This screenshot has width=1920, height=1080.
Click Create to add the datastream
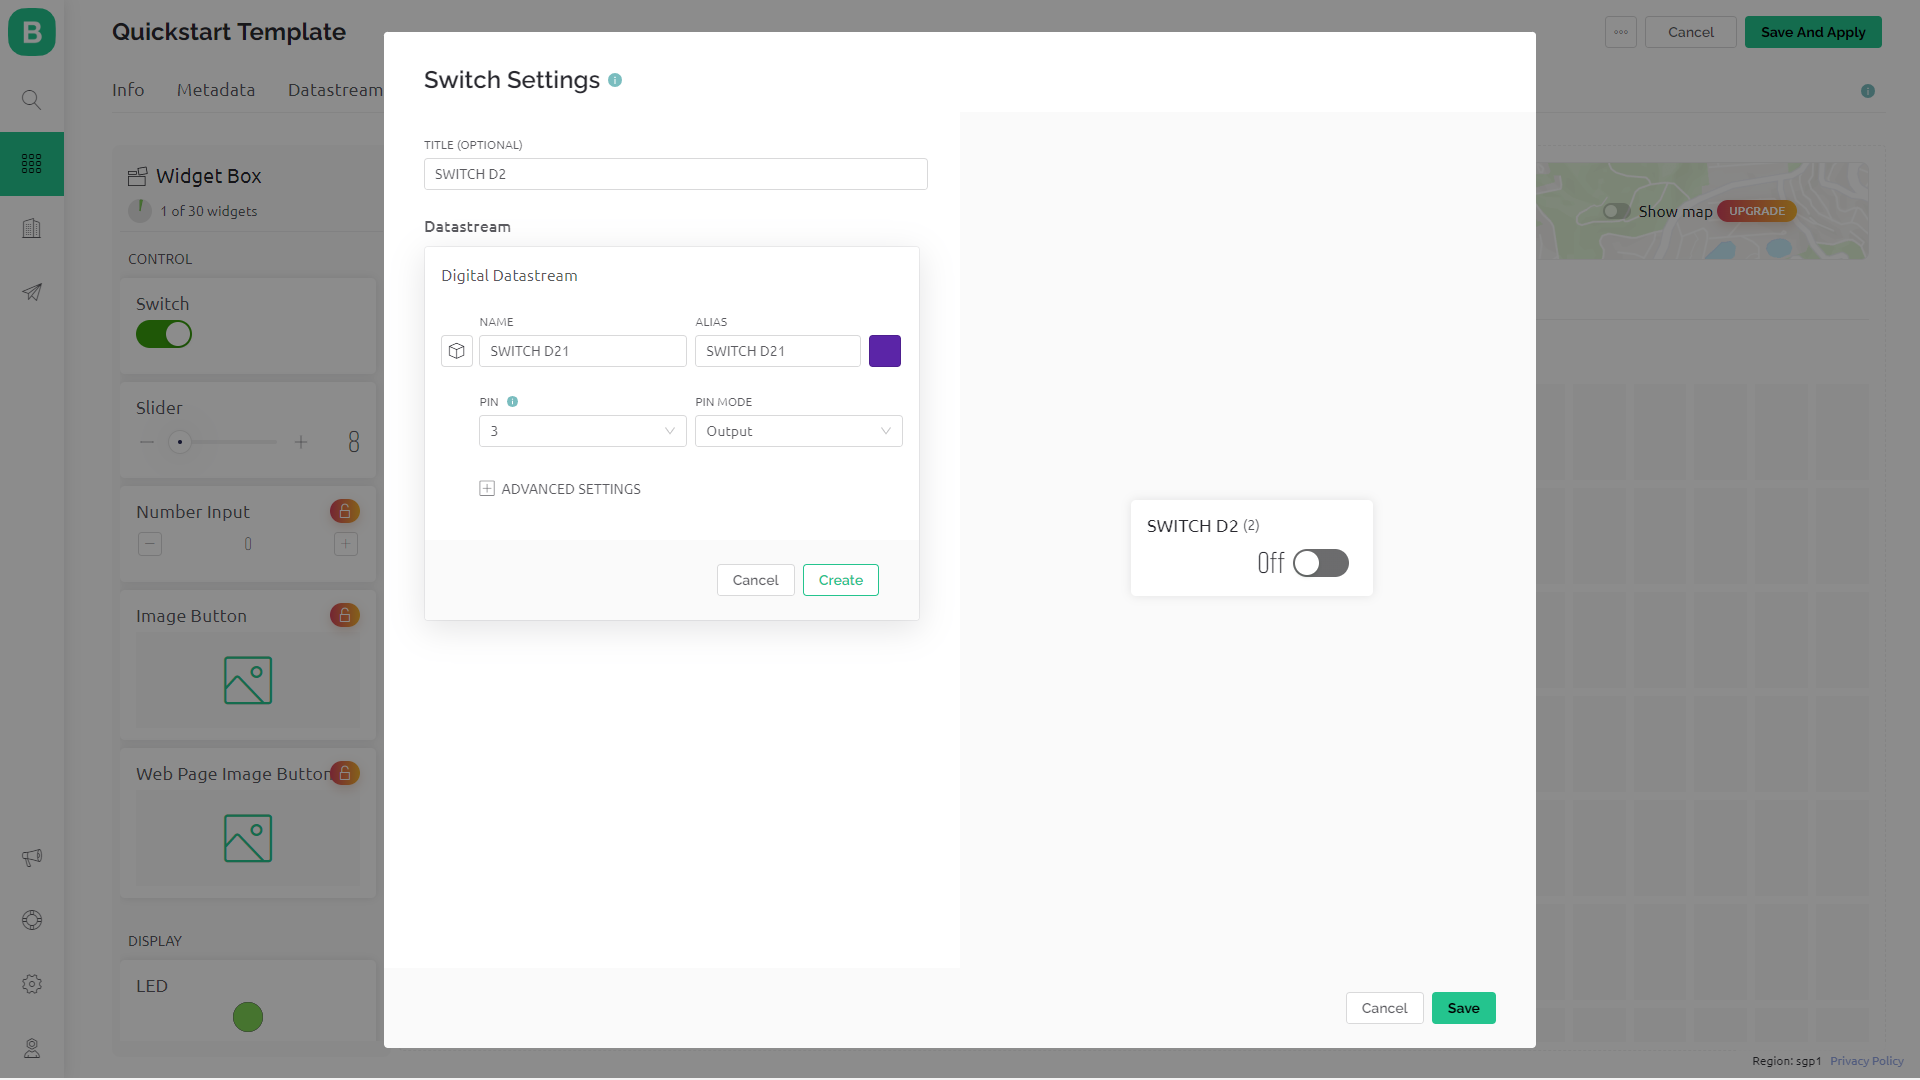pos(840,580)
